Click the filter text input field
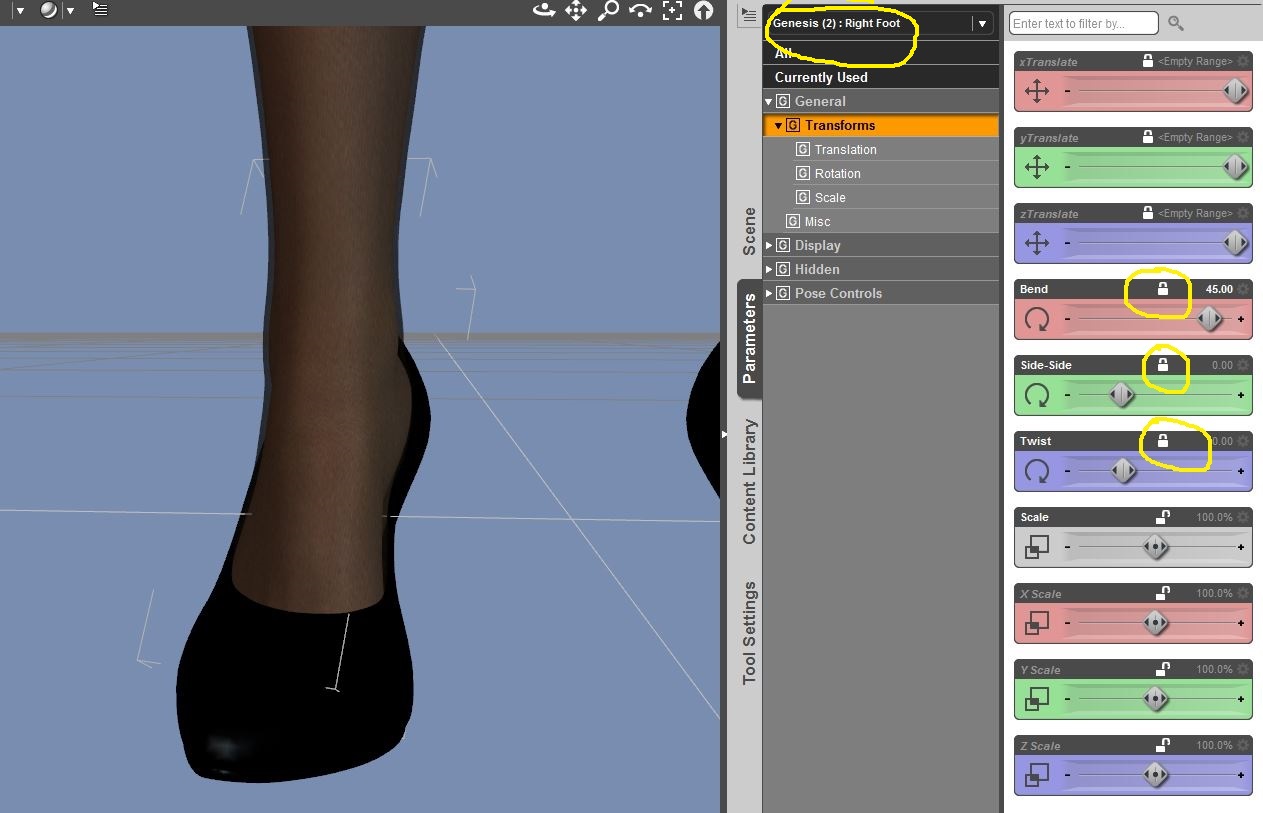This screenshot has height=813, width=1263. tap(1083, 23)
